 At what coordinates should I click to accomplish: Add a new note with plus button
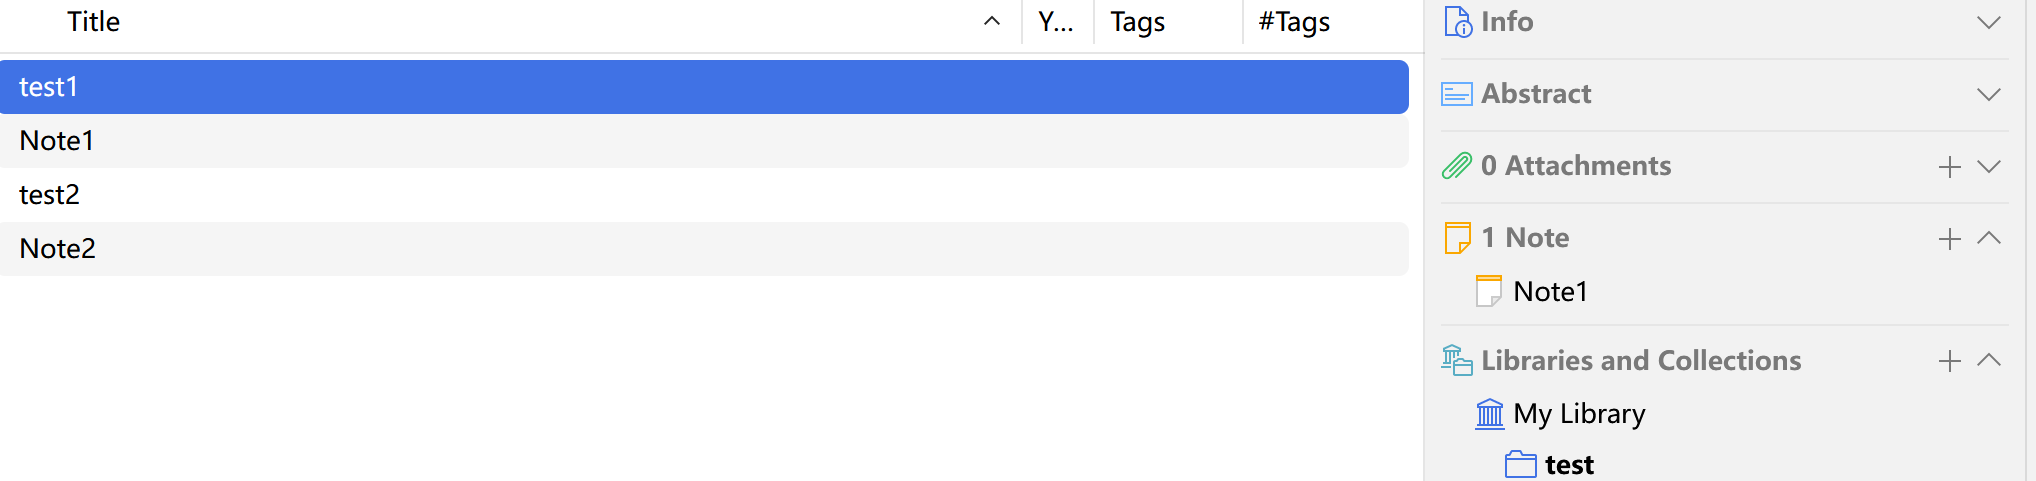click(x=1950, y=239)
